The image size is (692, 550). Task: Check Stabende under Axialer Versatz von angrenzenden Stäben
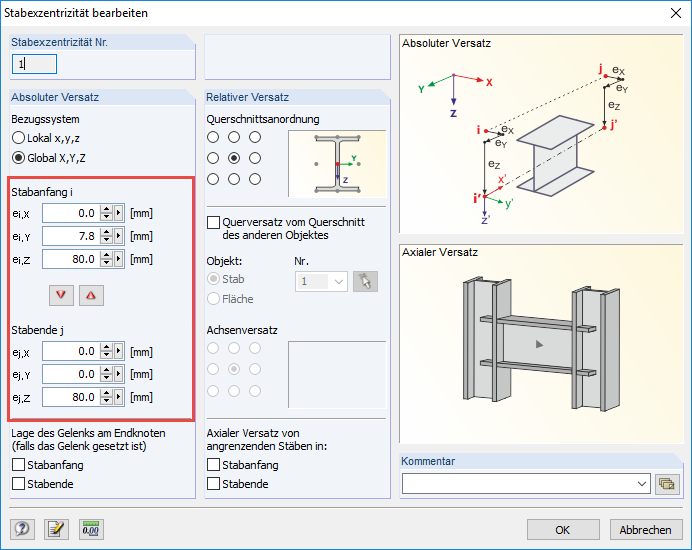point(214,484)
